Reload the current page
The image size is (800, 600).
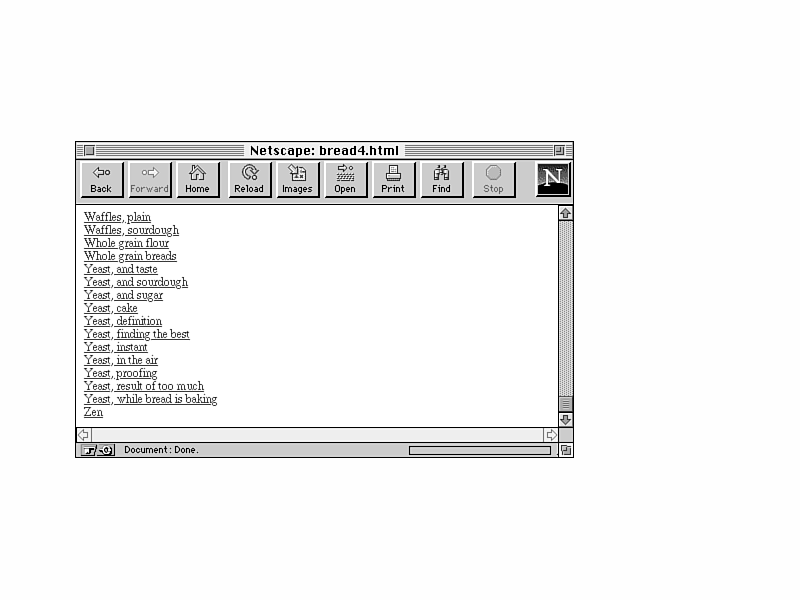pyautogui.click(x=249, y=180)
